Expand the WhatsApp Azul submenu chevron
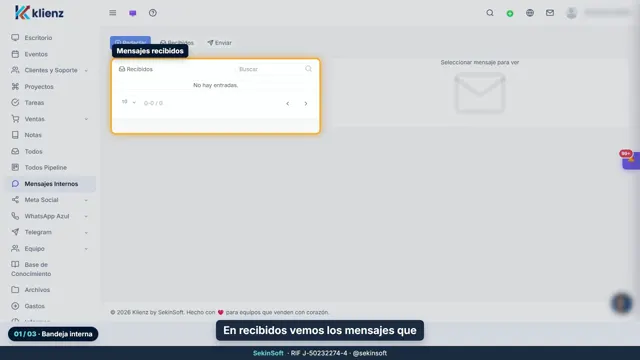Image resolution: width=640 pixels, height=360 pixels. point(86,216)
